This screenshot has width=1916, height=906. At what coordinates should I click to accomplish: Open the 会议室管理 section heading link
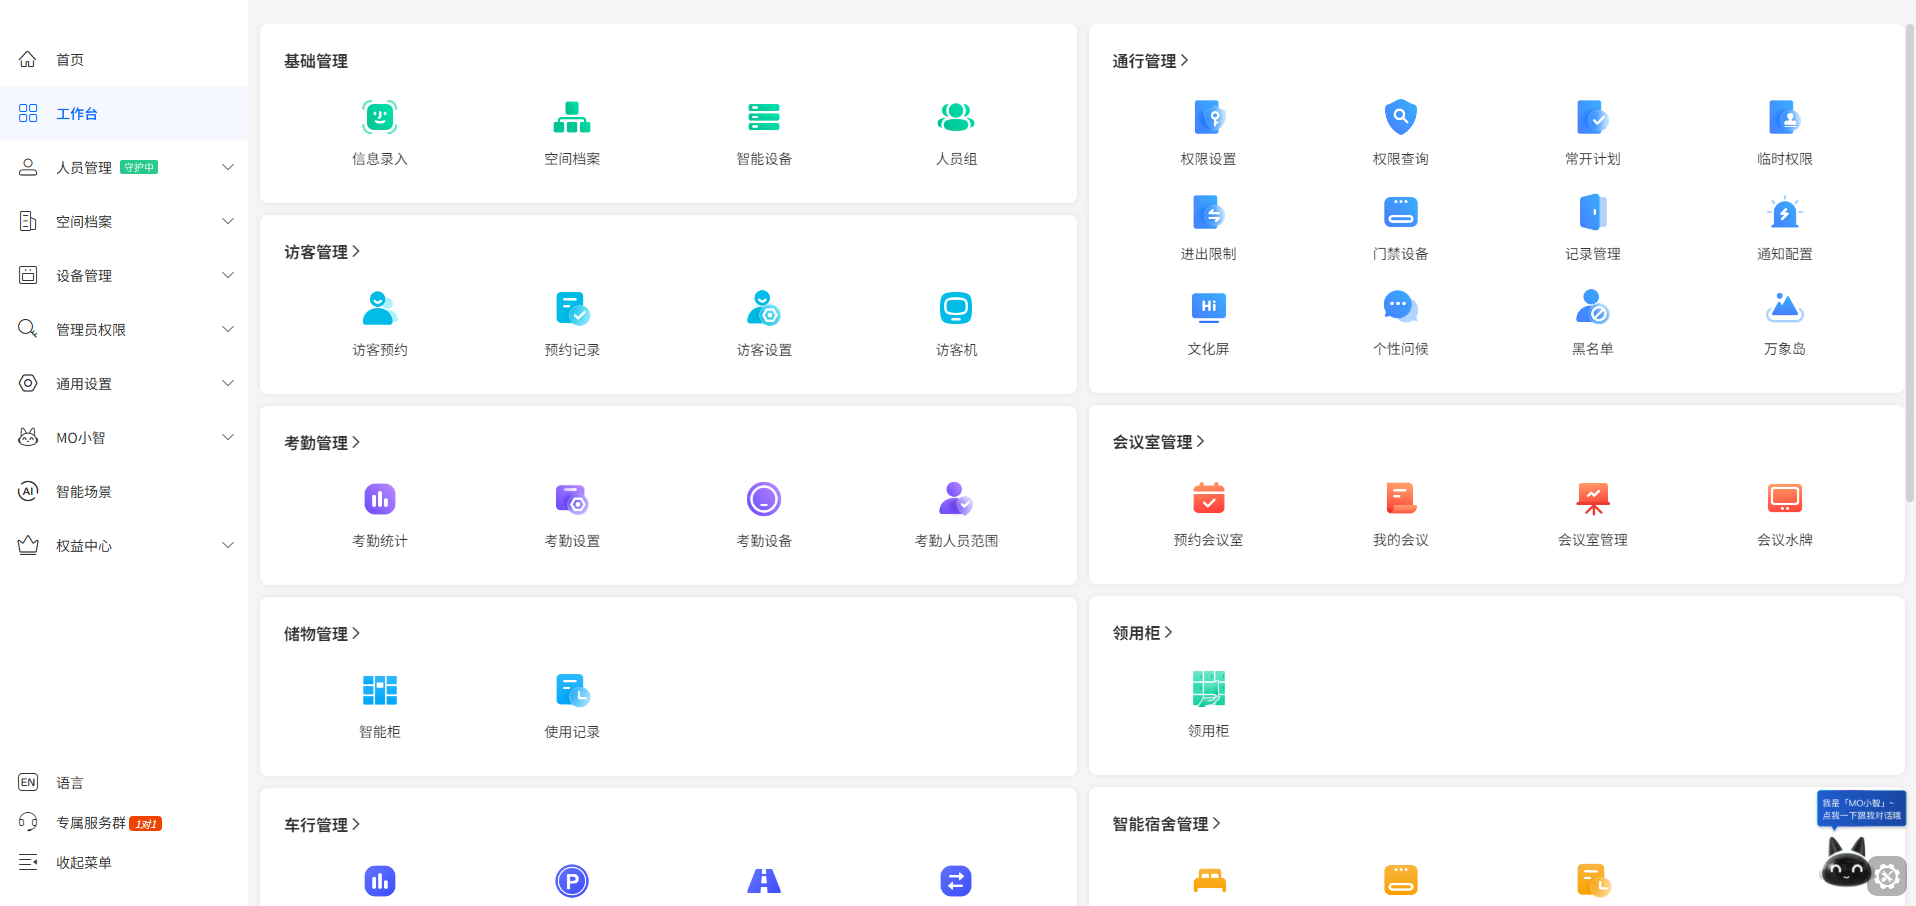pos(1159,442)
